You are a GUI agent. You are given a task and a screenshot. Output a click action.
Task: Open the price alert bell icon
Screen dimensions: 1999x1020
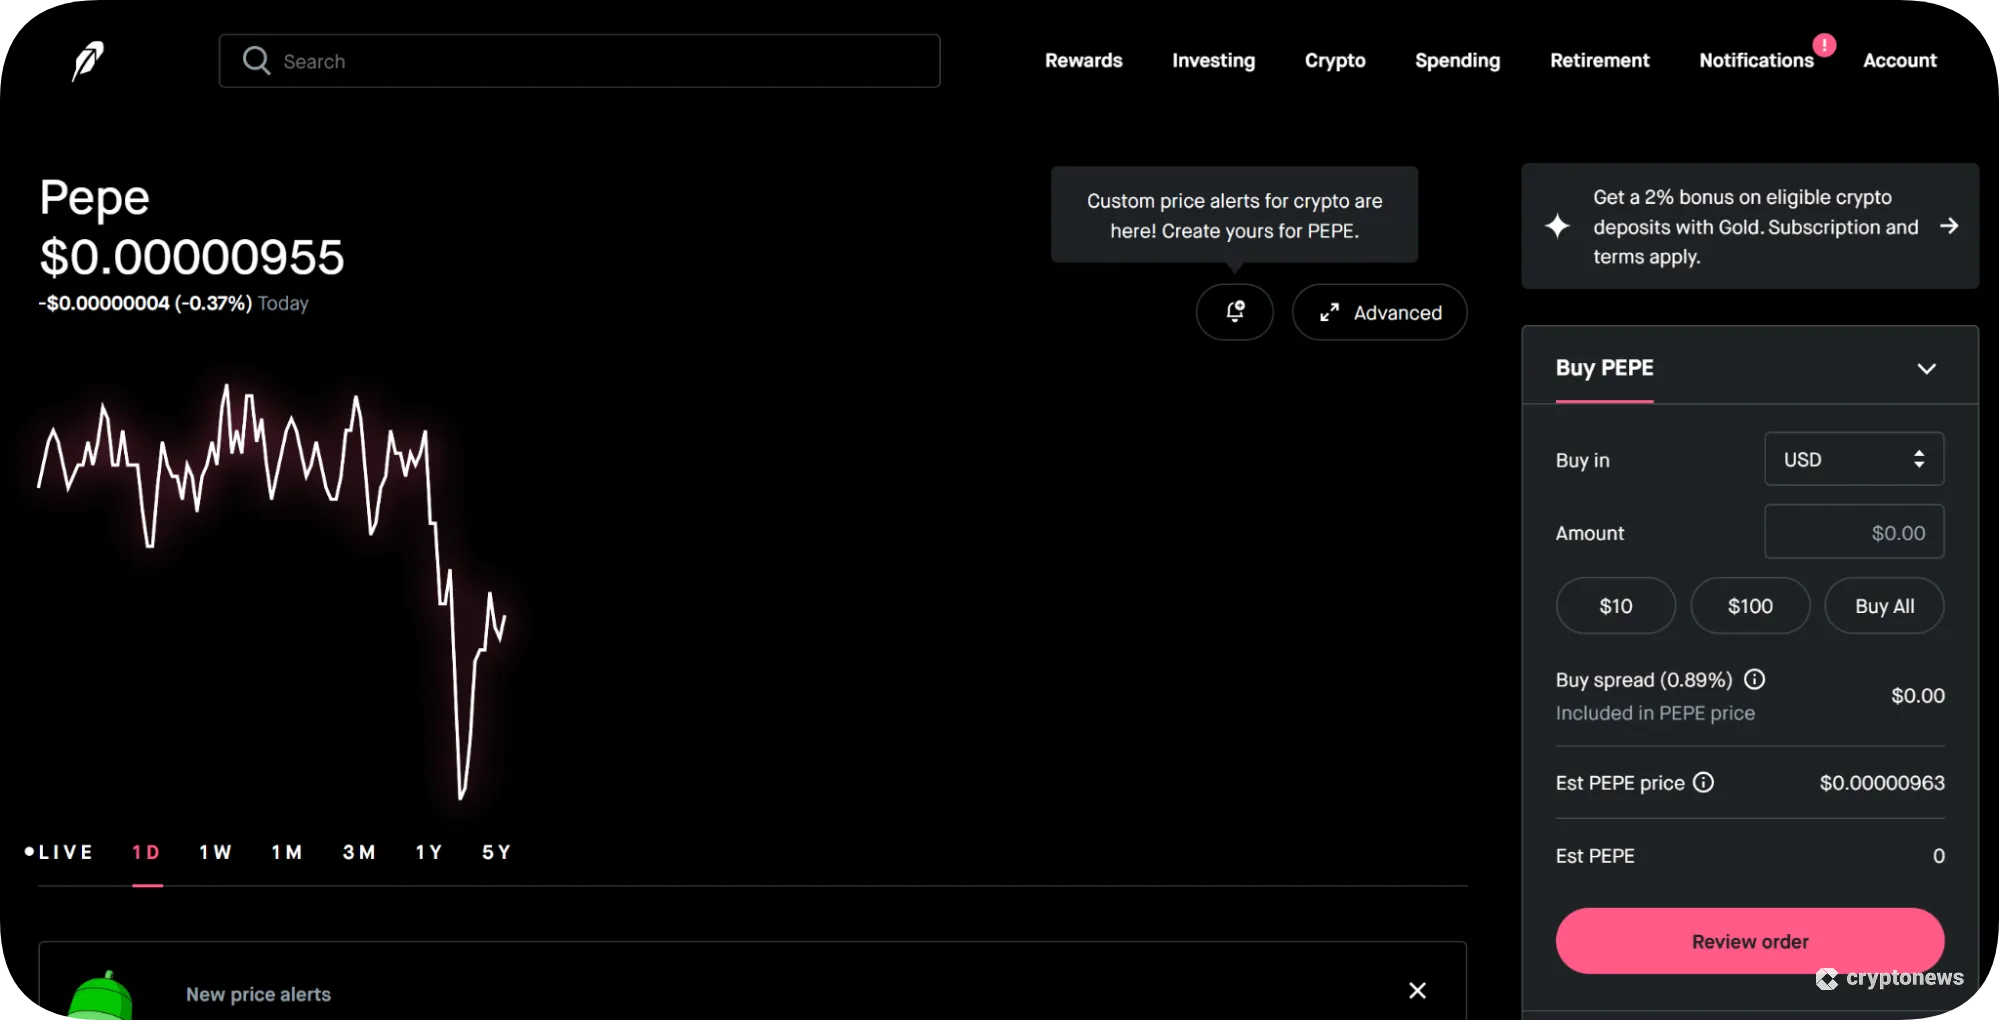click(x=1234, y=312)
